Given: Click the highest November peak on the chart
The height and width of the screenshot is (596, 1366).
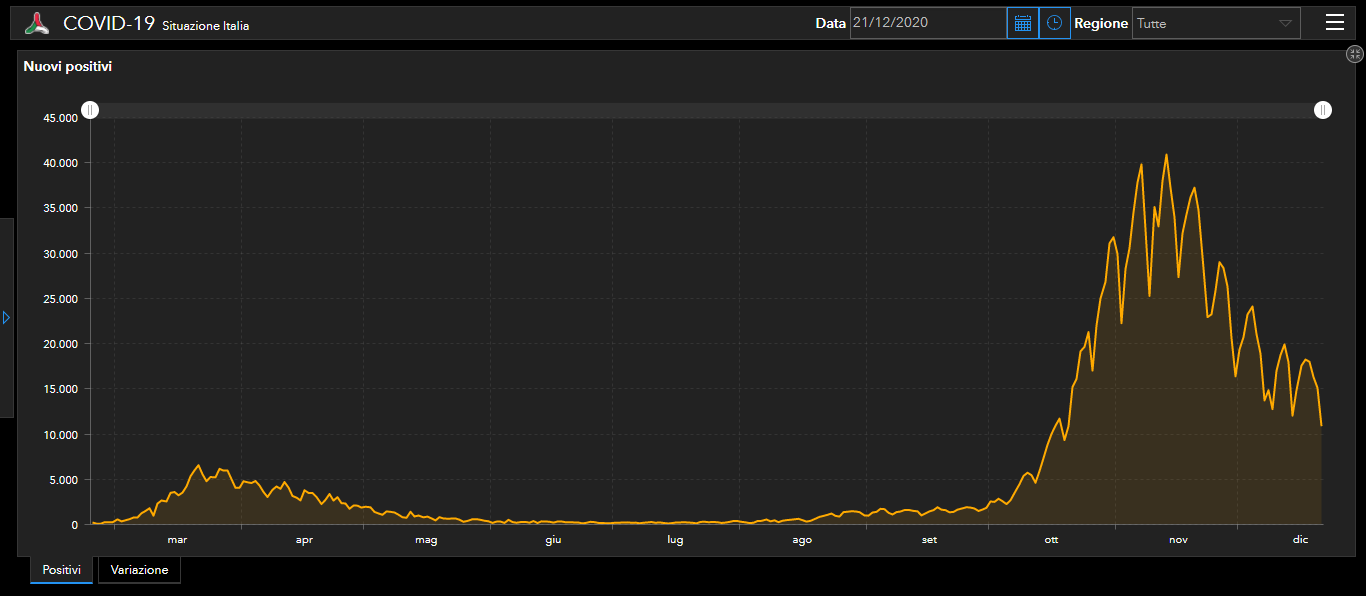Looking at the screenshot, I should pyautogui.click(x=1166, y=155).
